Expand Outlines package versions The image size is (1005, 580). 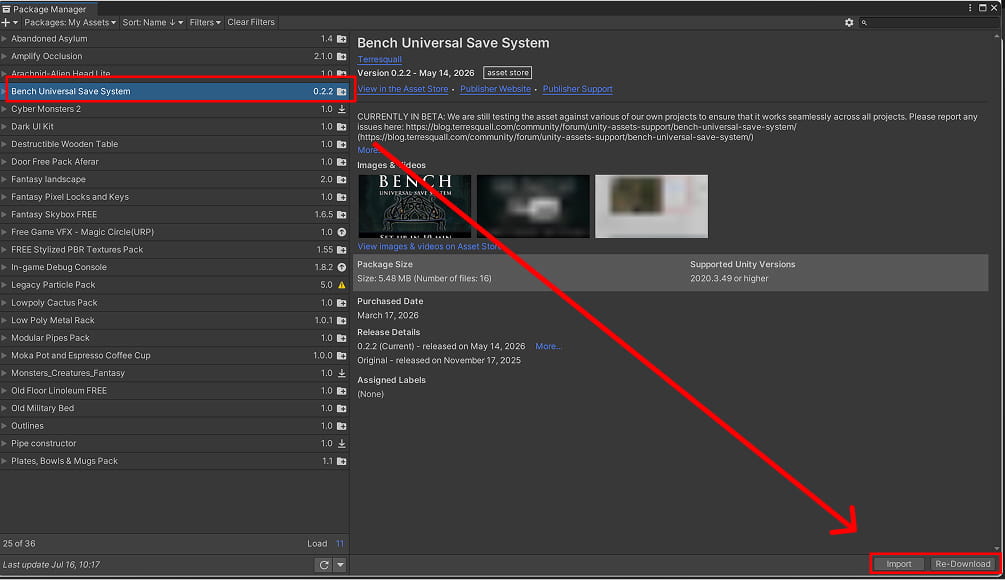pyautogui.click(x=4, y=426)
